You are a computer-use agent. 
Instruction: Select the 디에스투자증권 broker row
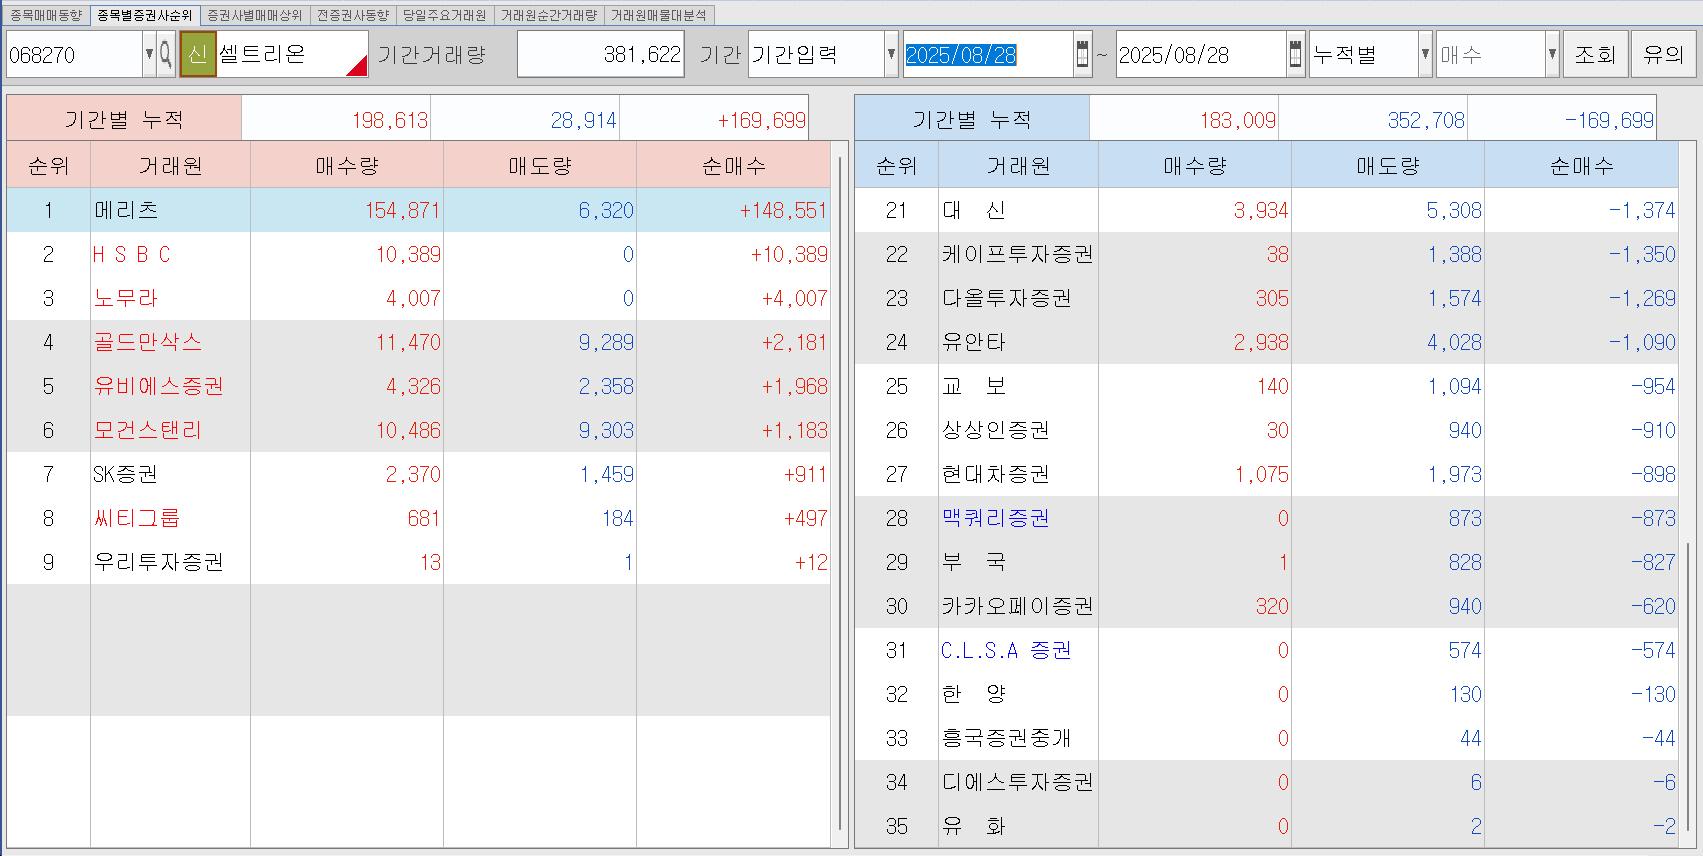tap(1266, 782)
